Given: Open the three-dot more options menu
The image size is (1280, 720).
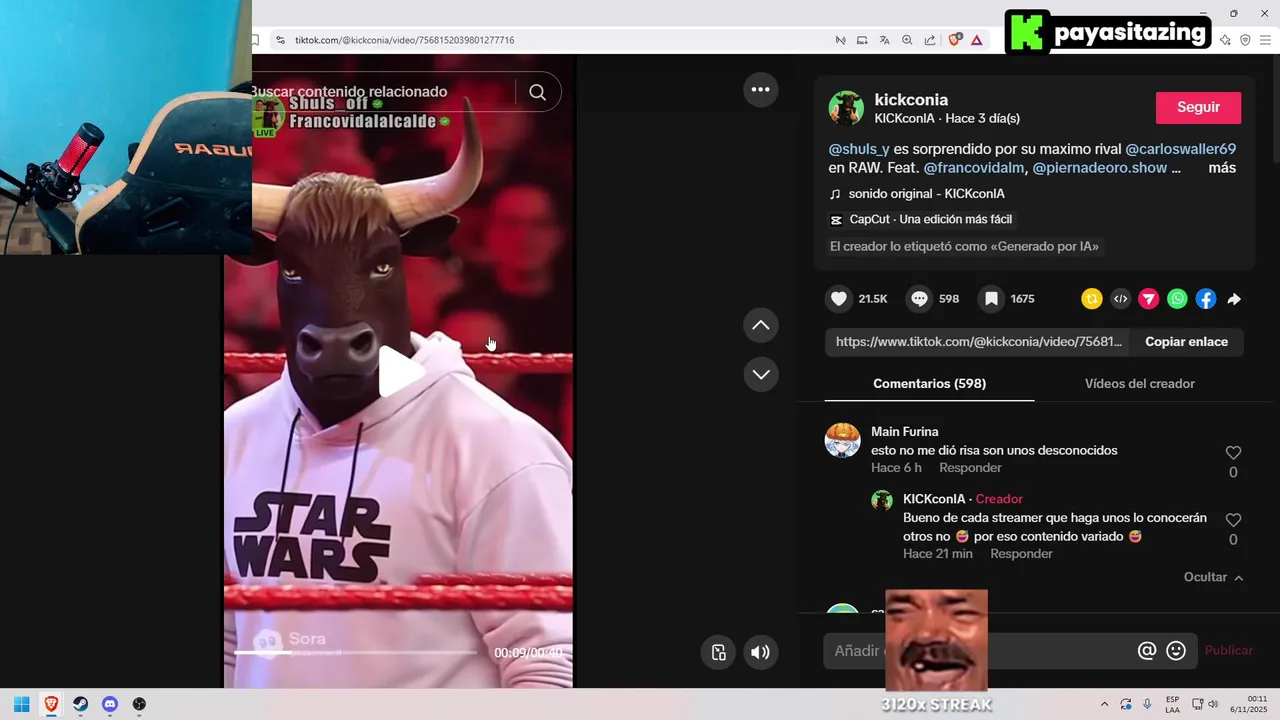Looking at the screenshot, I should tap(761, 89).
